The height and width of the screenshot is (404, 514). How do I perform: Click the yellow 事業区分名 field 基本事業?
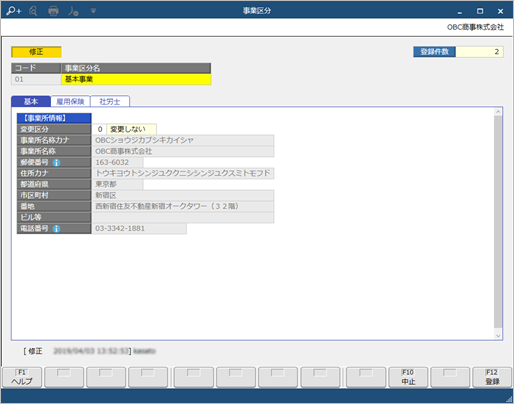[136, 79]
